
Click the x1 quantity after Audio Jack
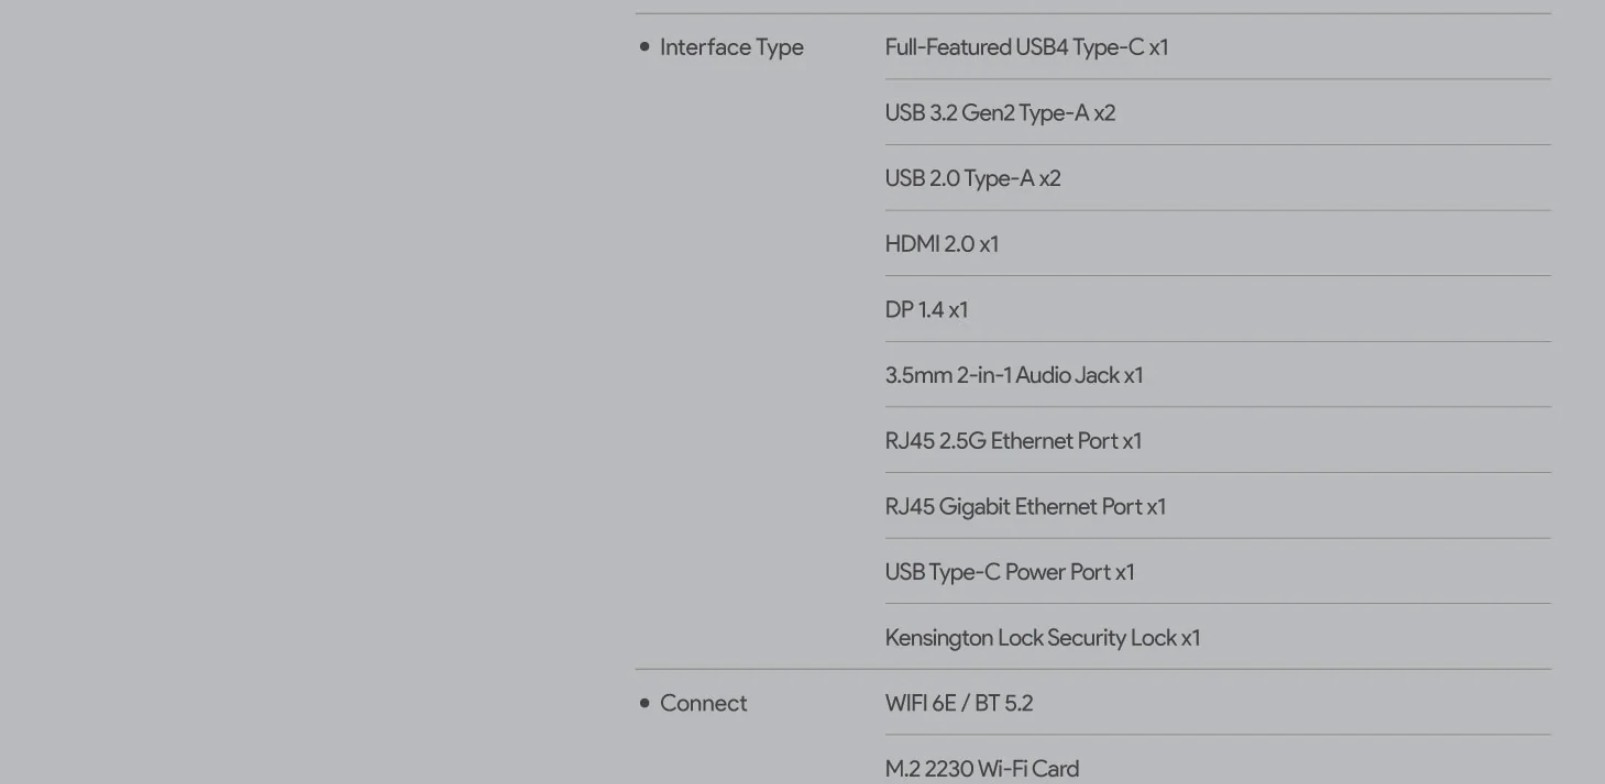(1133, 375)
